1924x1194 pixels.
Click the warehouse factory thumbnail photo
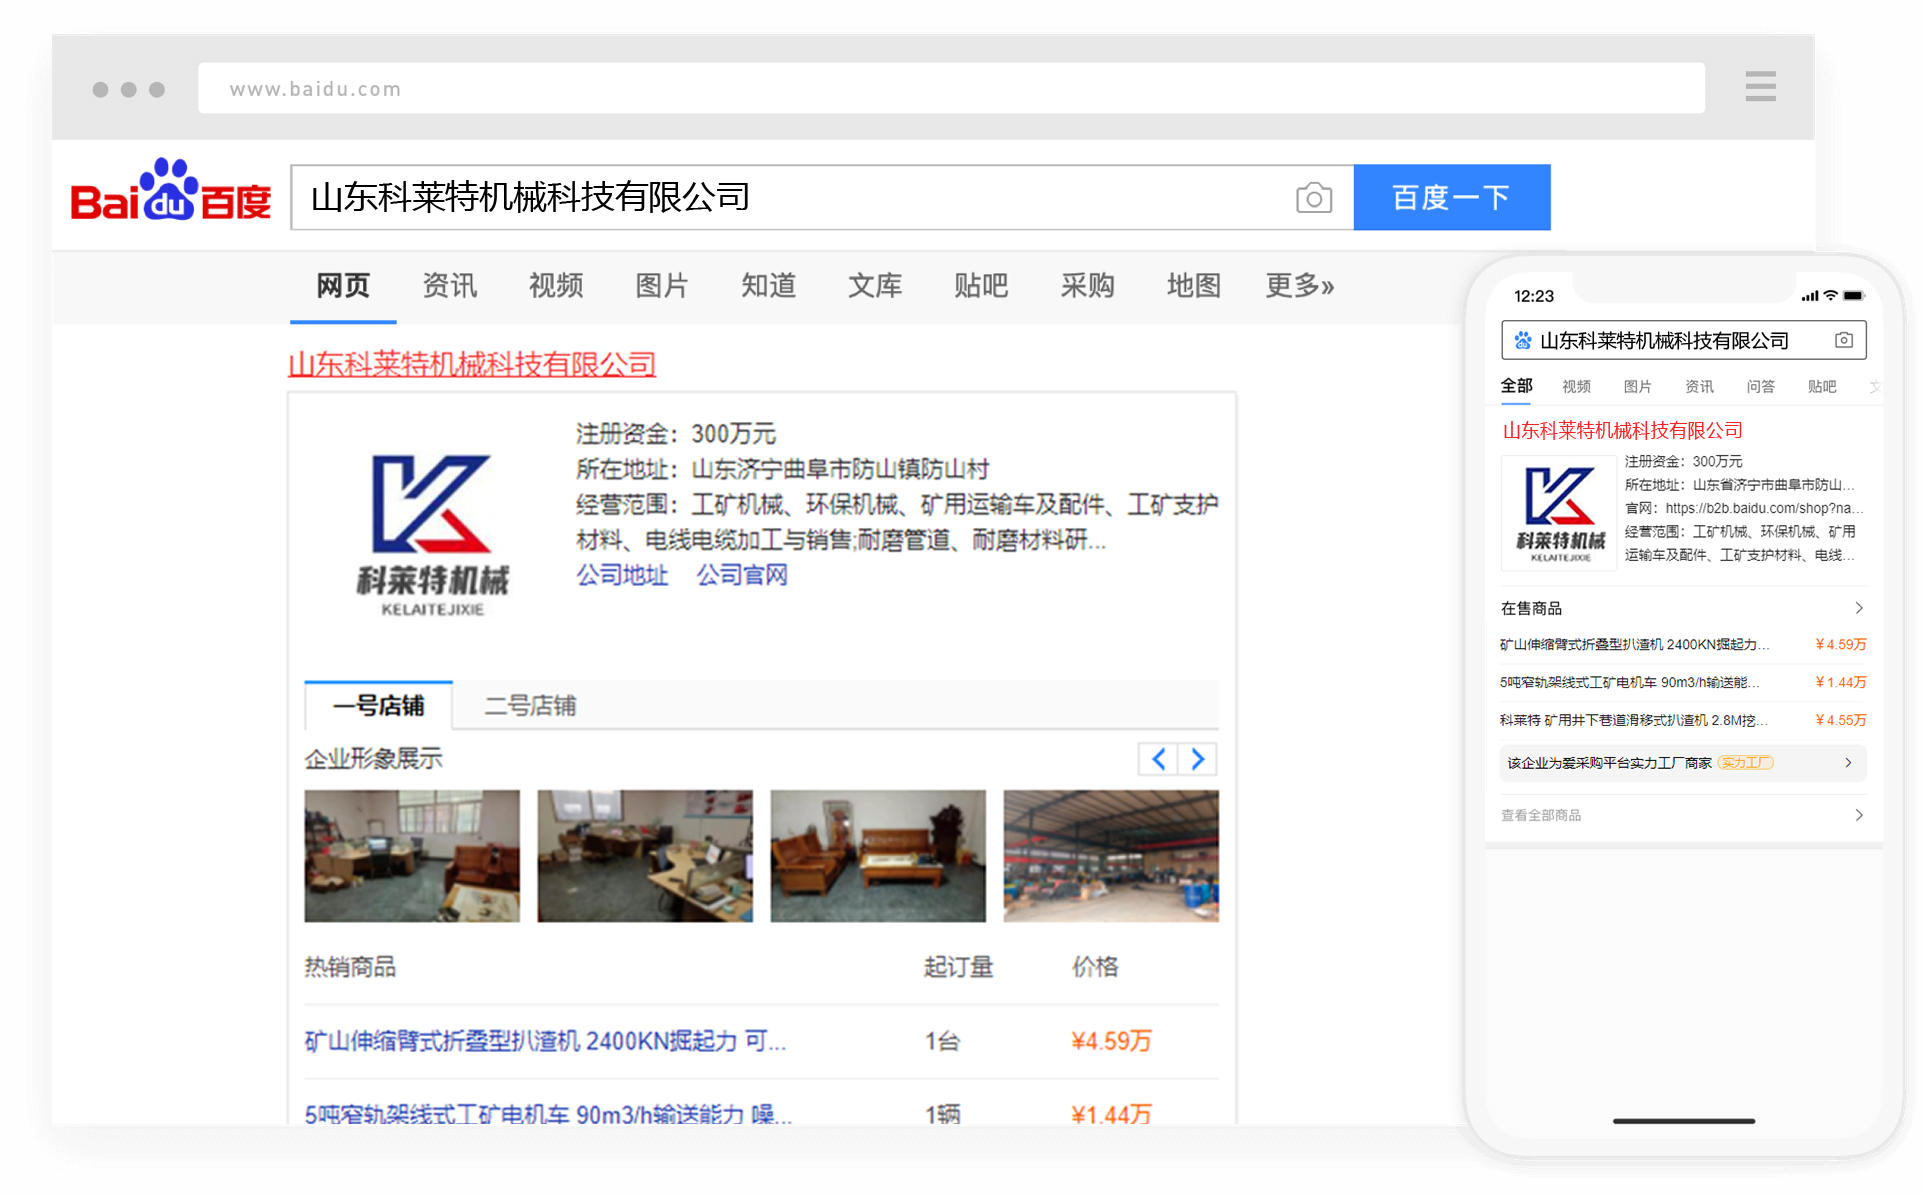point(1111,856)
